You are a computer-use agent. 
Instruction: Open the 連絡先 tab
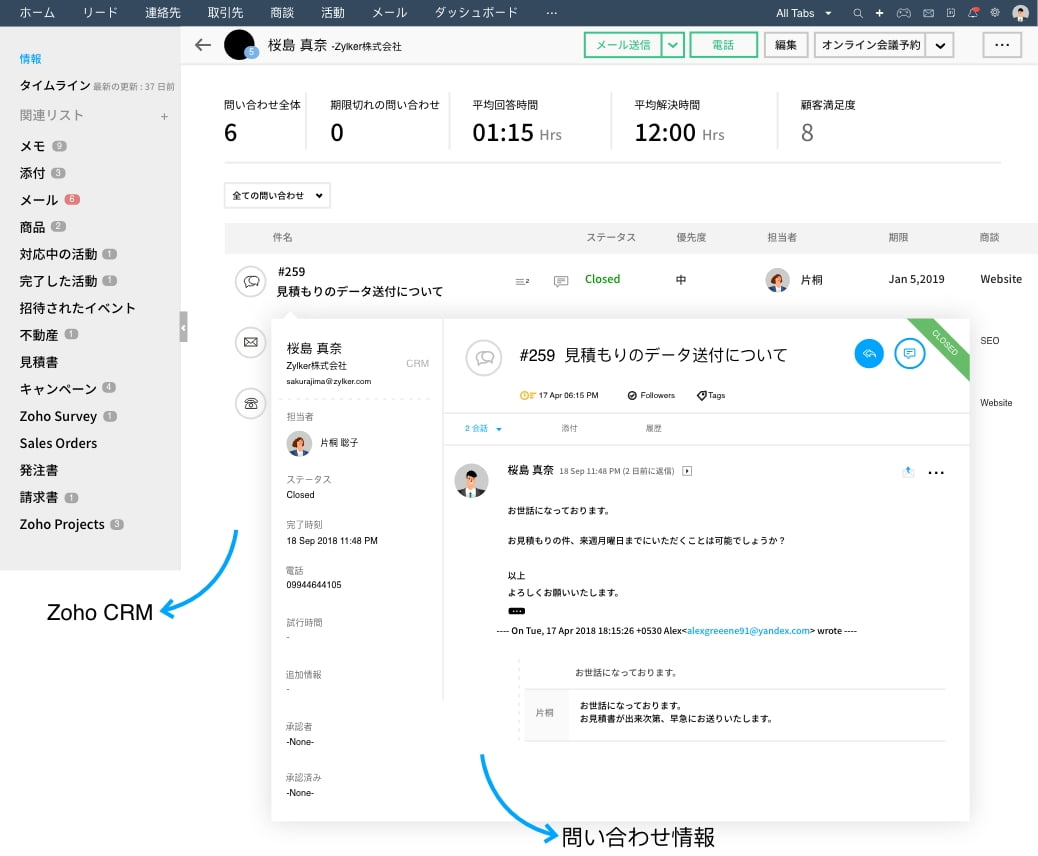163,13
